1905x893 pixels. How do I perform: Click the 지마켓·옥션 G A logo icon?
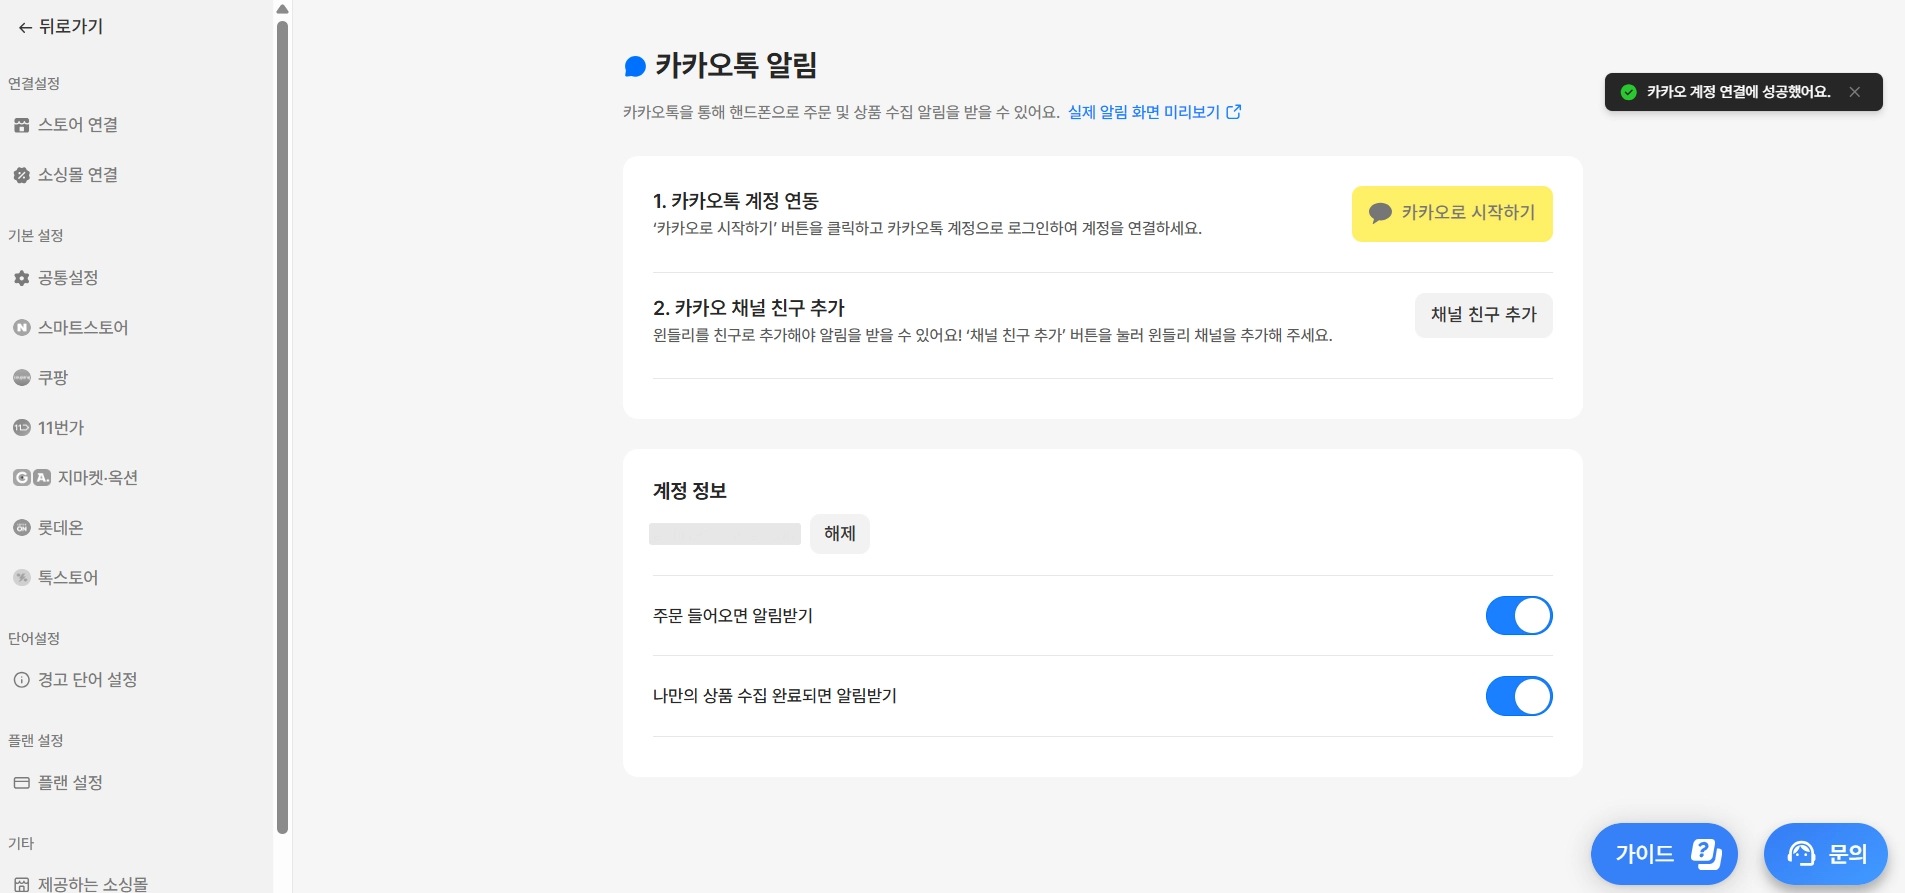(x=32, y=478)
